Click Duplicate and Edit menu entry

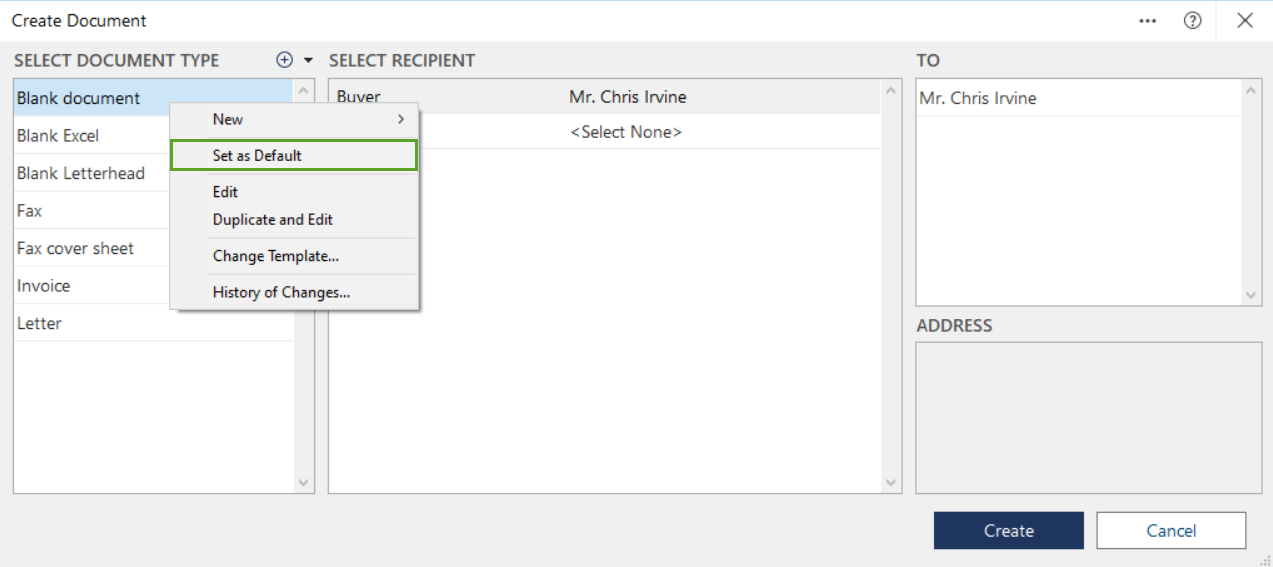pyautogui.click(x=272, y=220)
